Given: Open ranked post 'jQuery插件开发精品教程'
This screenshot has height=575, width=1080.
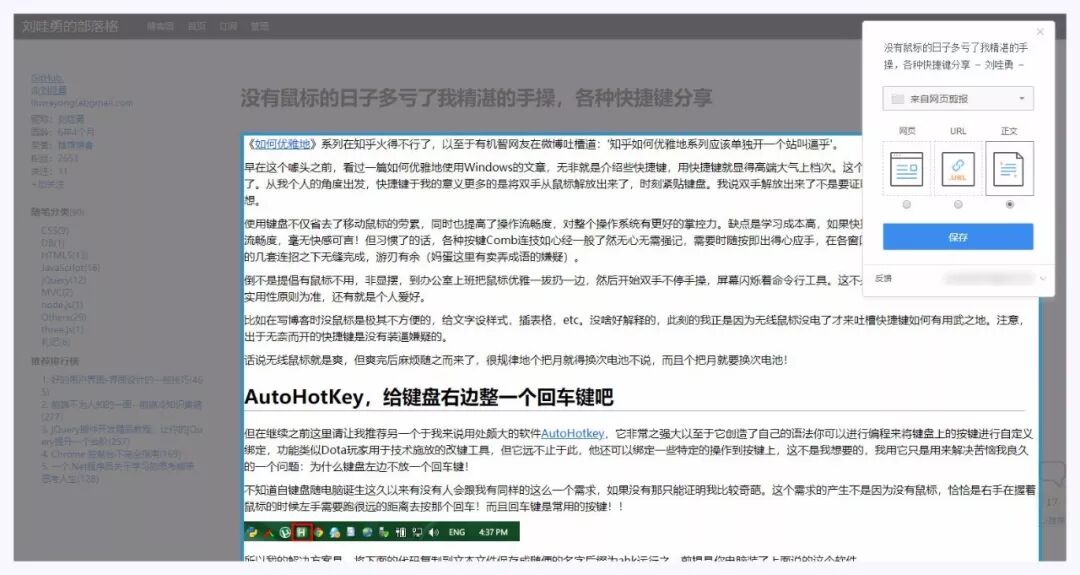Looking at the screenshot, I should [x=122, y=435].
